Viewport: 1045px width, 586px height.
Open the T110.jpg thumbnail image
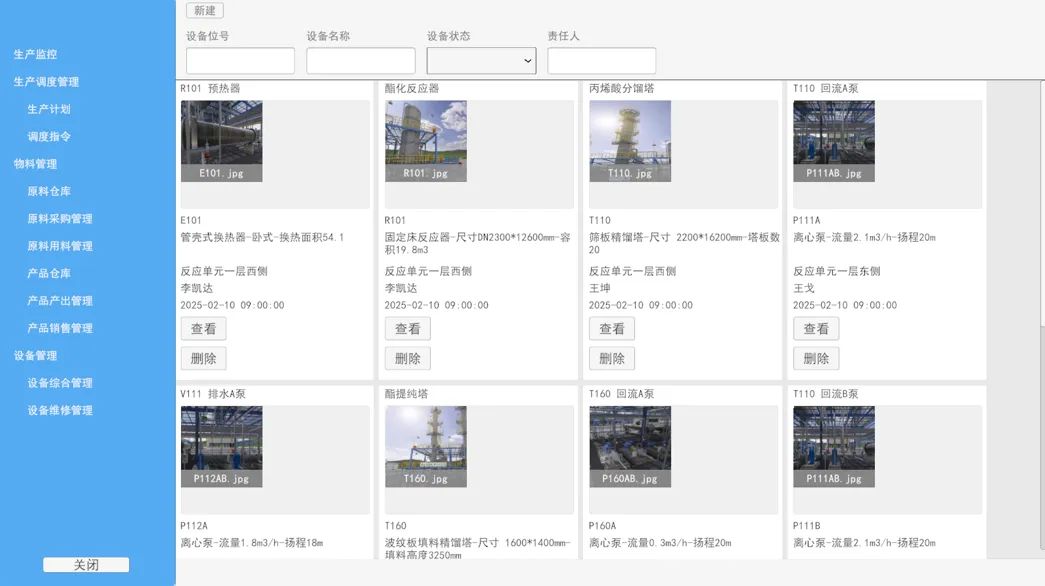[x=630, y=141]
